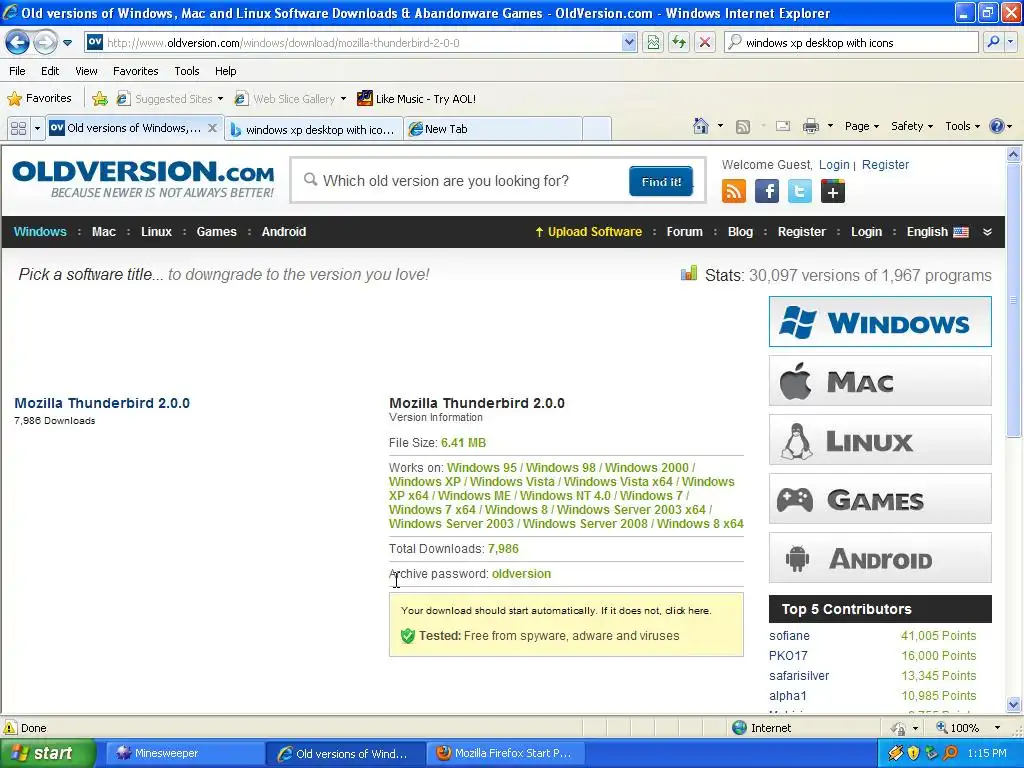Image resolution: width=1024 pixels, height=768 pixels.
Task: Click the Windows Start button
Action: coord(46,753)
